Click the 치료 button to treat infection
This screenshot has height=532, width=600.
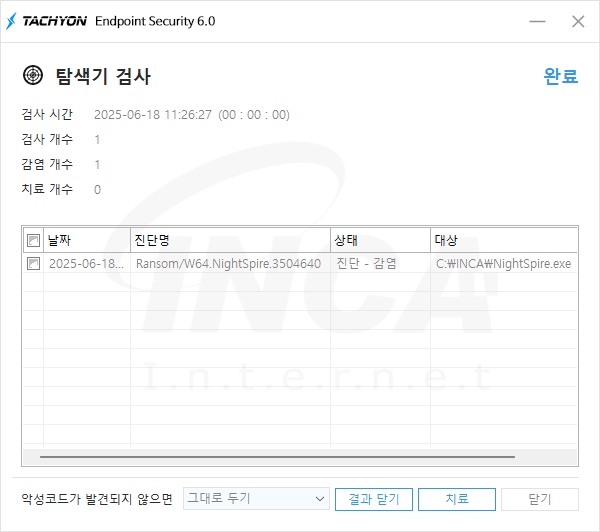click(457, 499)
